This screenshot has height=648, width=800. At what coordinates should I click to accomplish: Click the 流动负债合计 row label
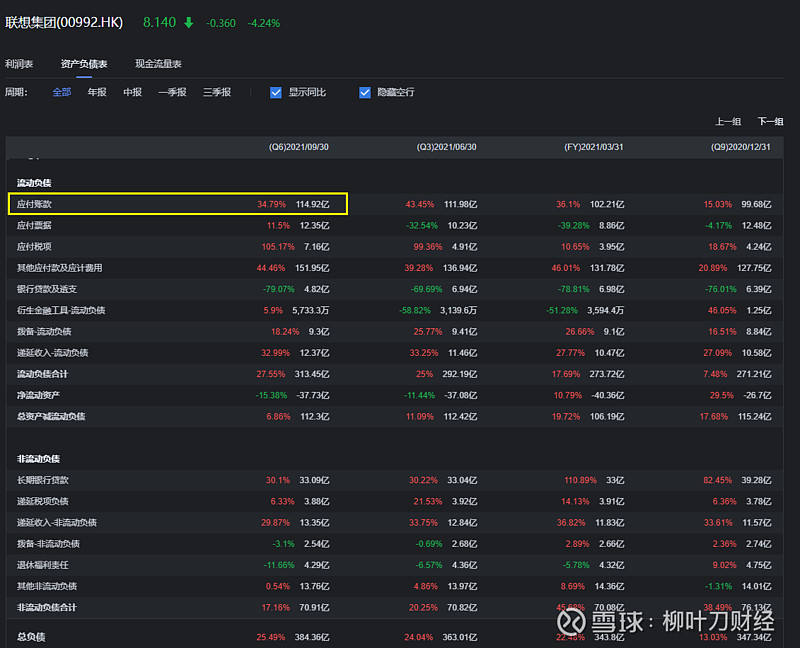42,374
